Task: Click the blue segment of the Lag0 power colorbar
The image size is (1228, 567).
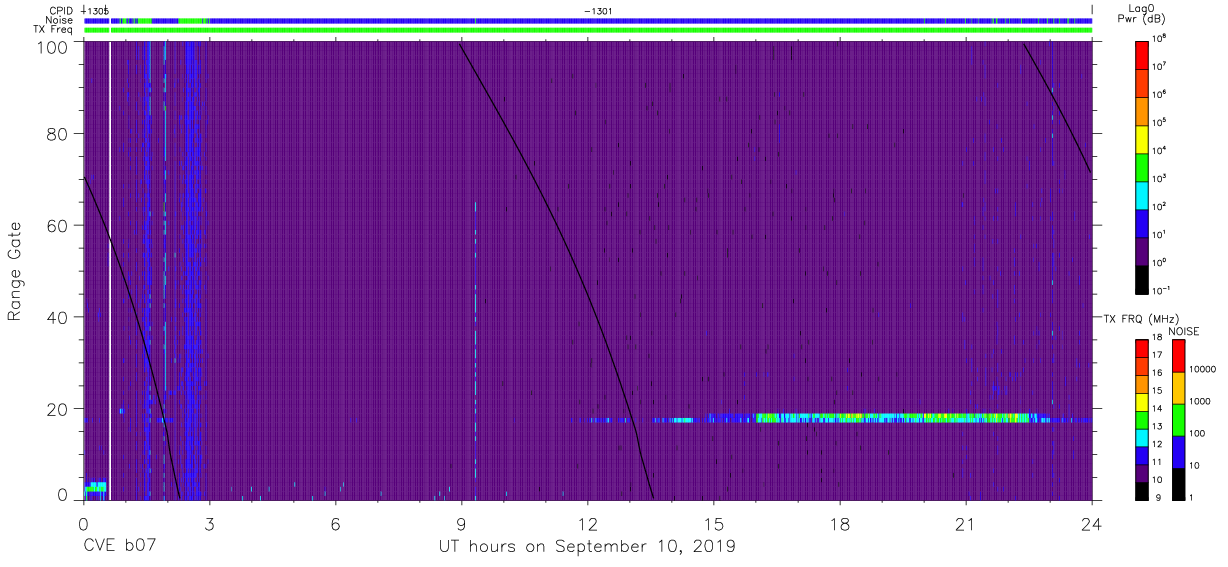Action: 1141,224
